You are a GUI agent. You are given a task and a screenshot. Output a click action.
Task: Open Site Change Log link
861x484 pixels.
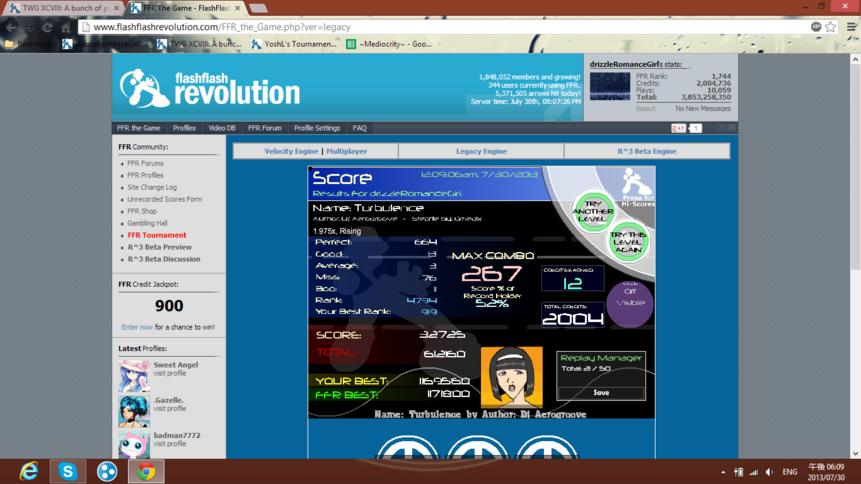pos(152,187)
